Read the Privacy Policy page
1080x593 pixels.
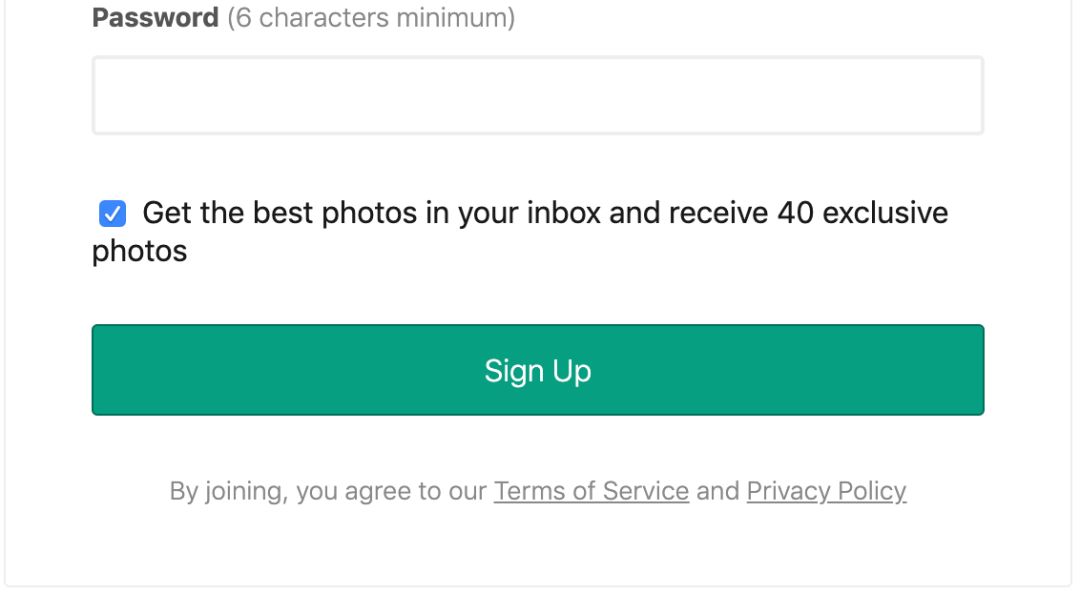[x=826, y=491]
